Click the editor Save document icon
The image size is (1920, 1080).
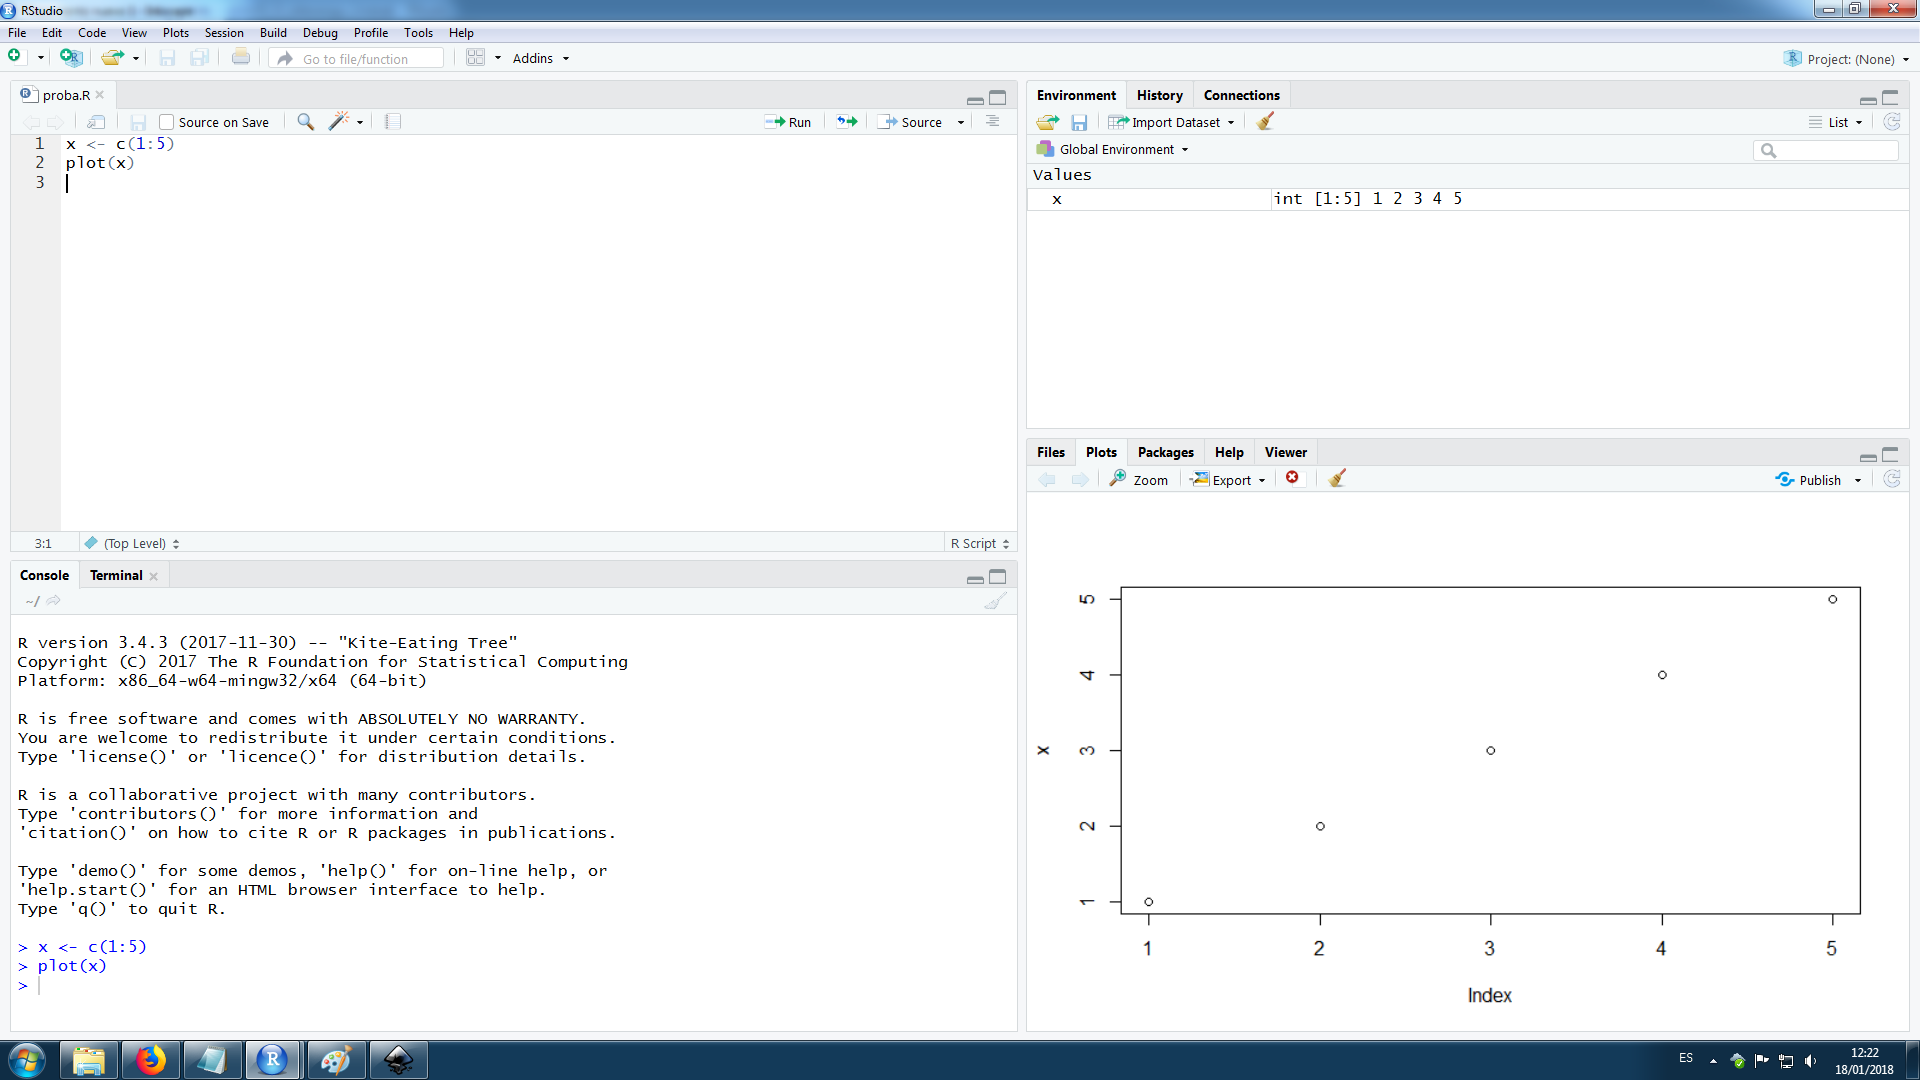click(138, 122)
